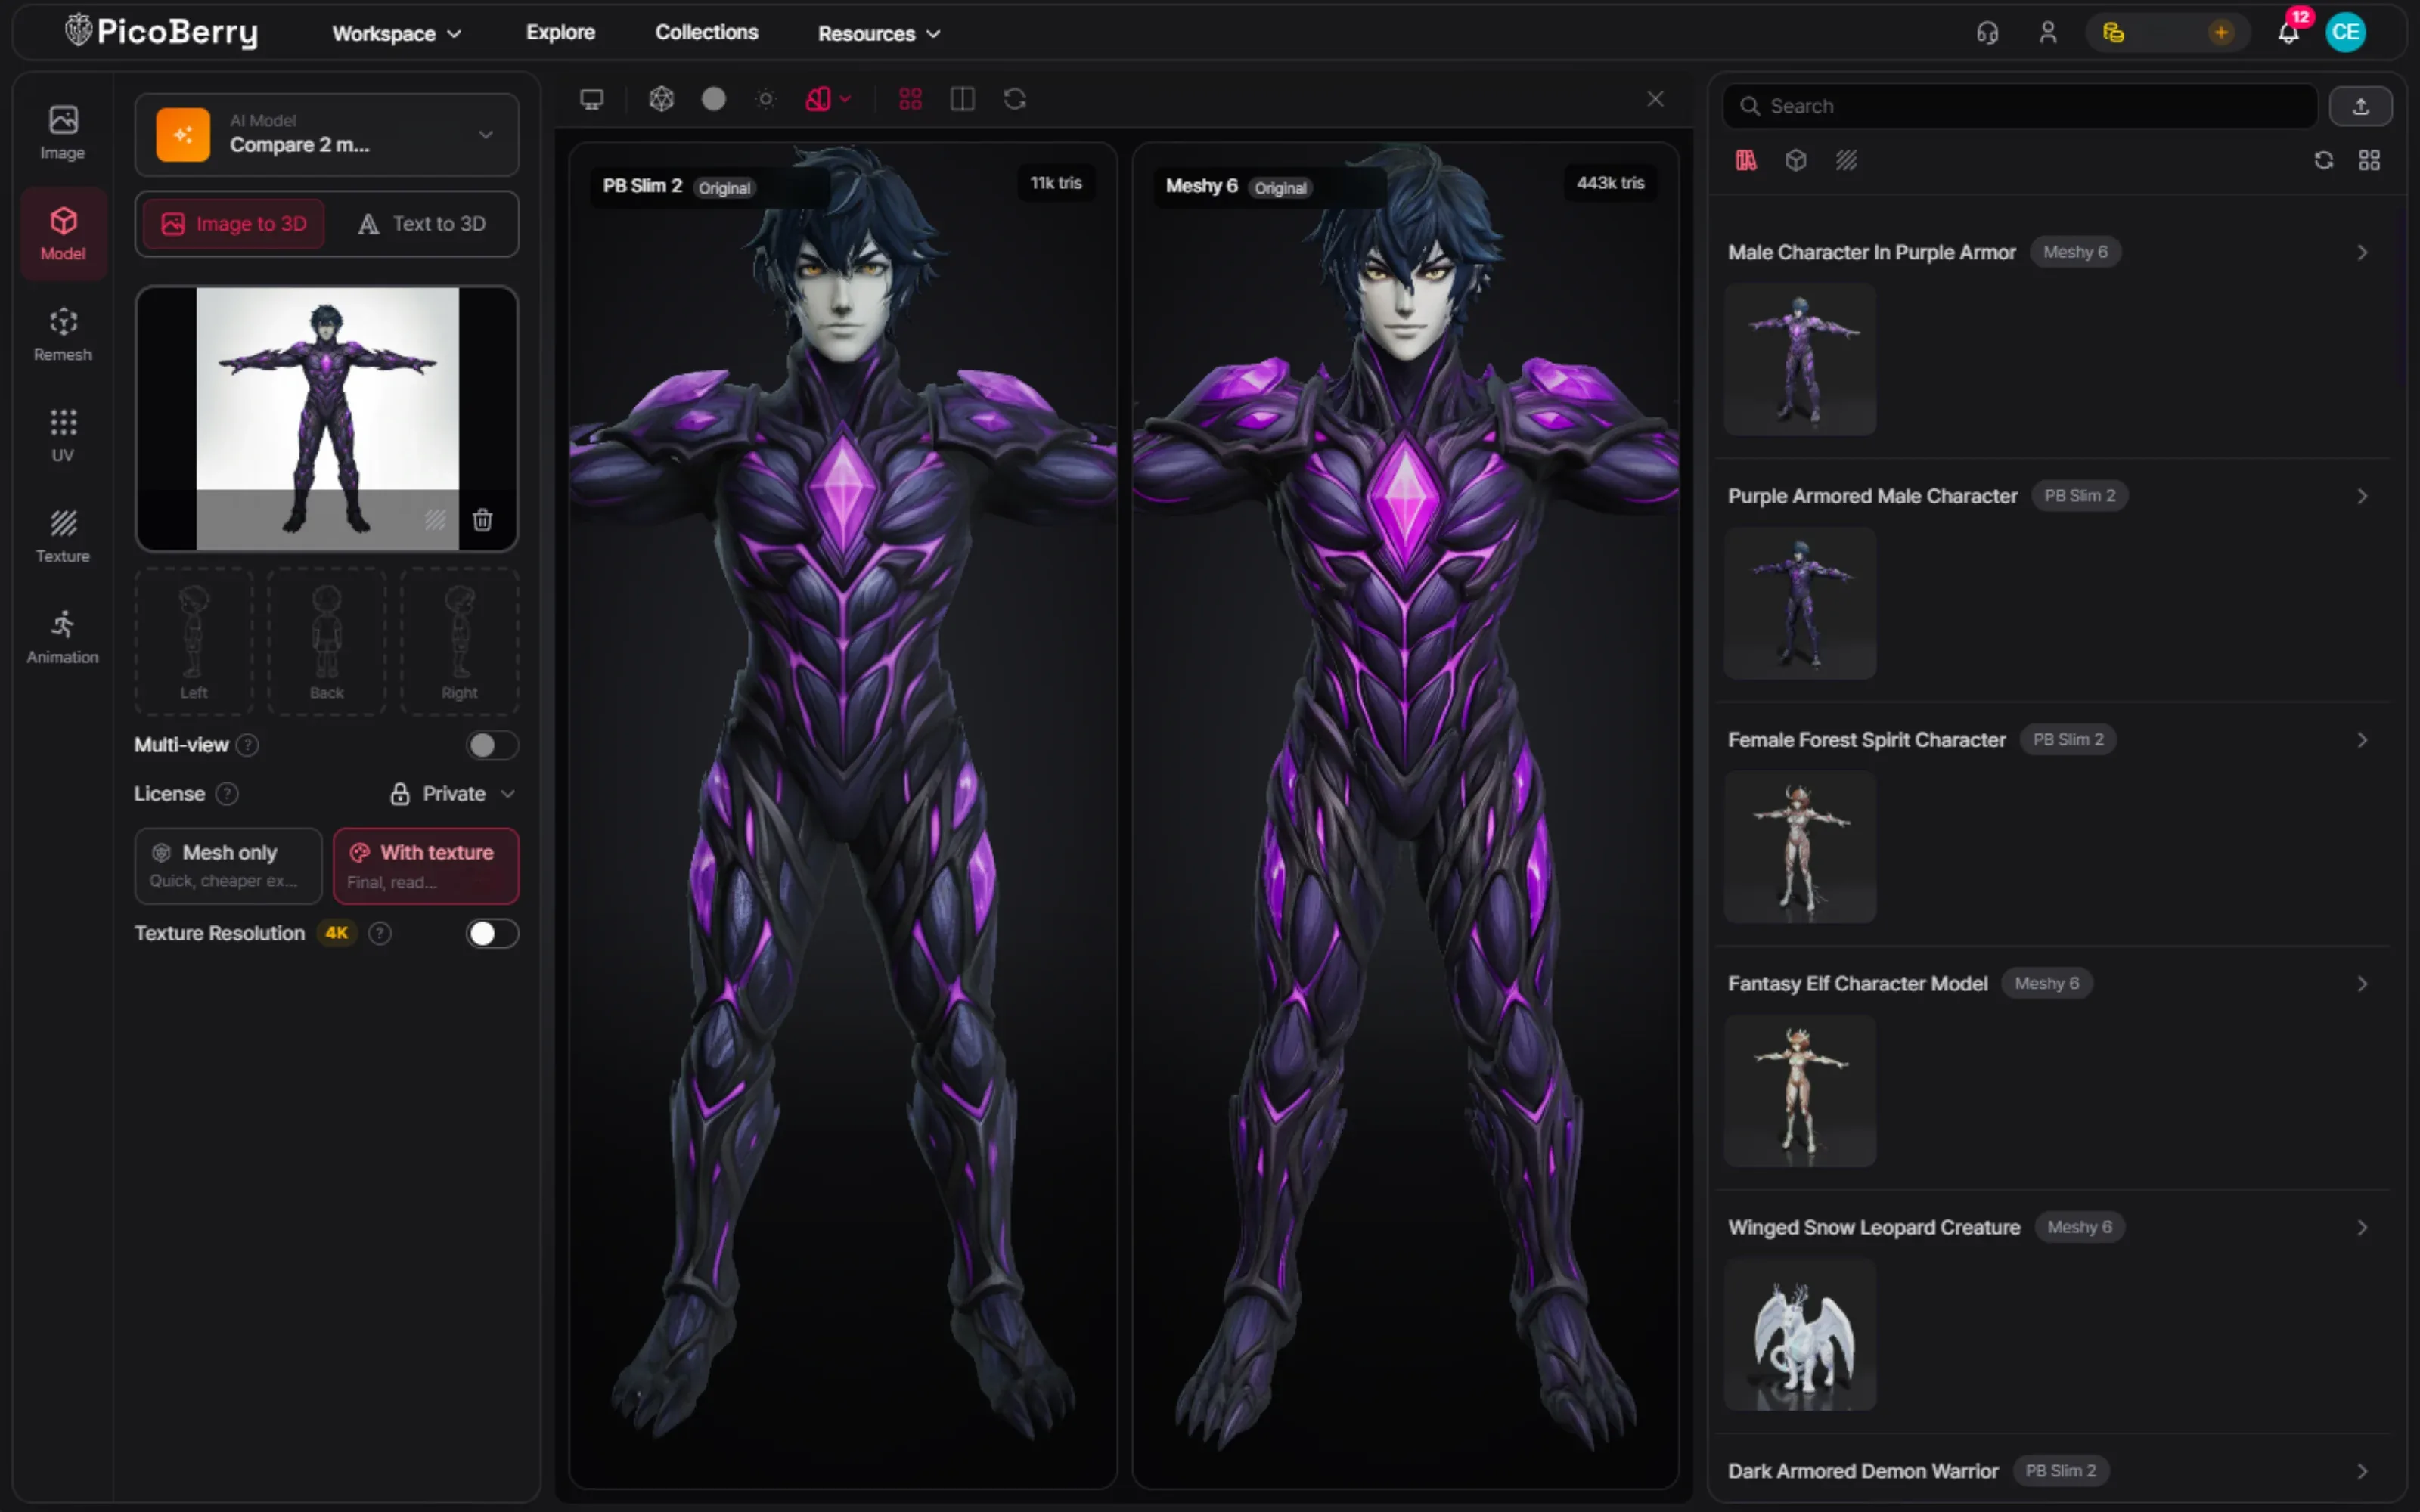Select the Model sidebar tool
2420x1512 pixels.
click(63, 234)
